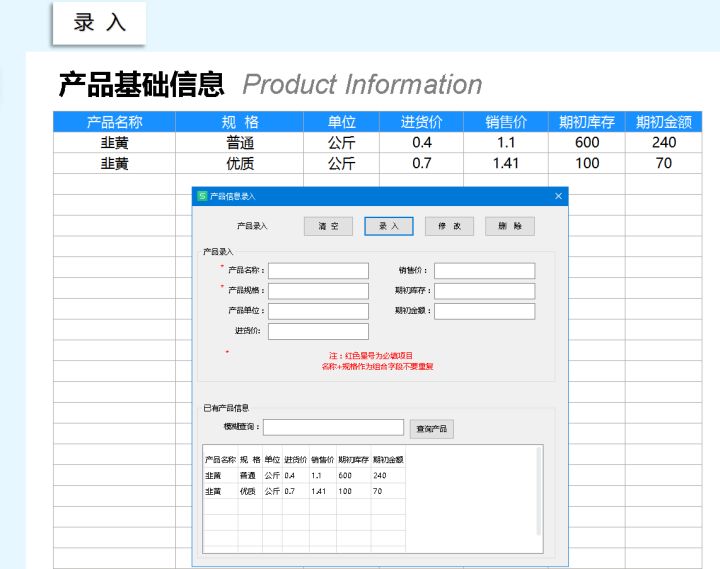720x569 pixels.
Task: Select 公斤 cell in the 优质 sheet row
Action: pyautogui.click(x=341, y=163)
